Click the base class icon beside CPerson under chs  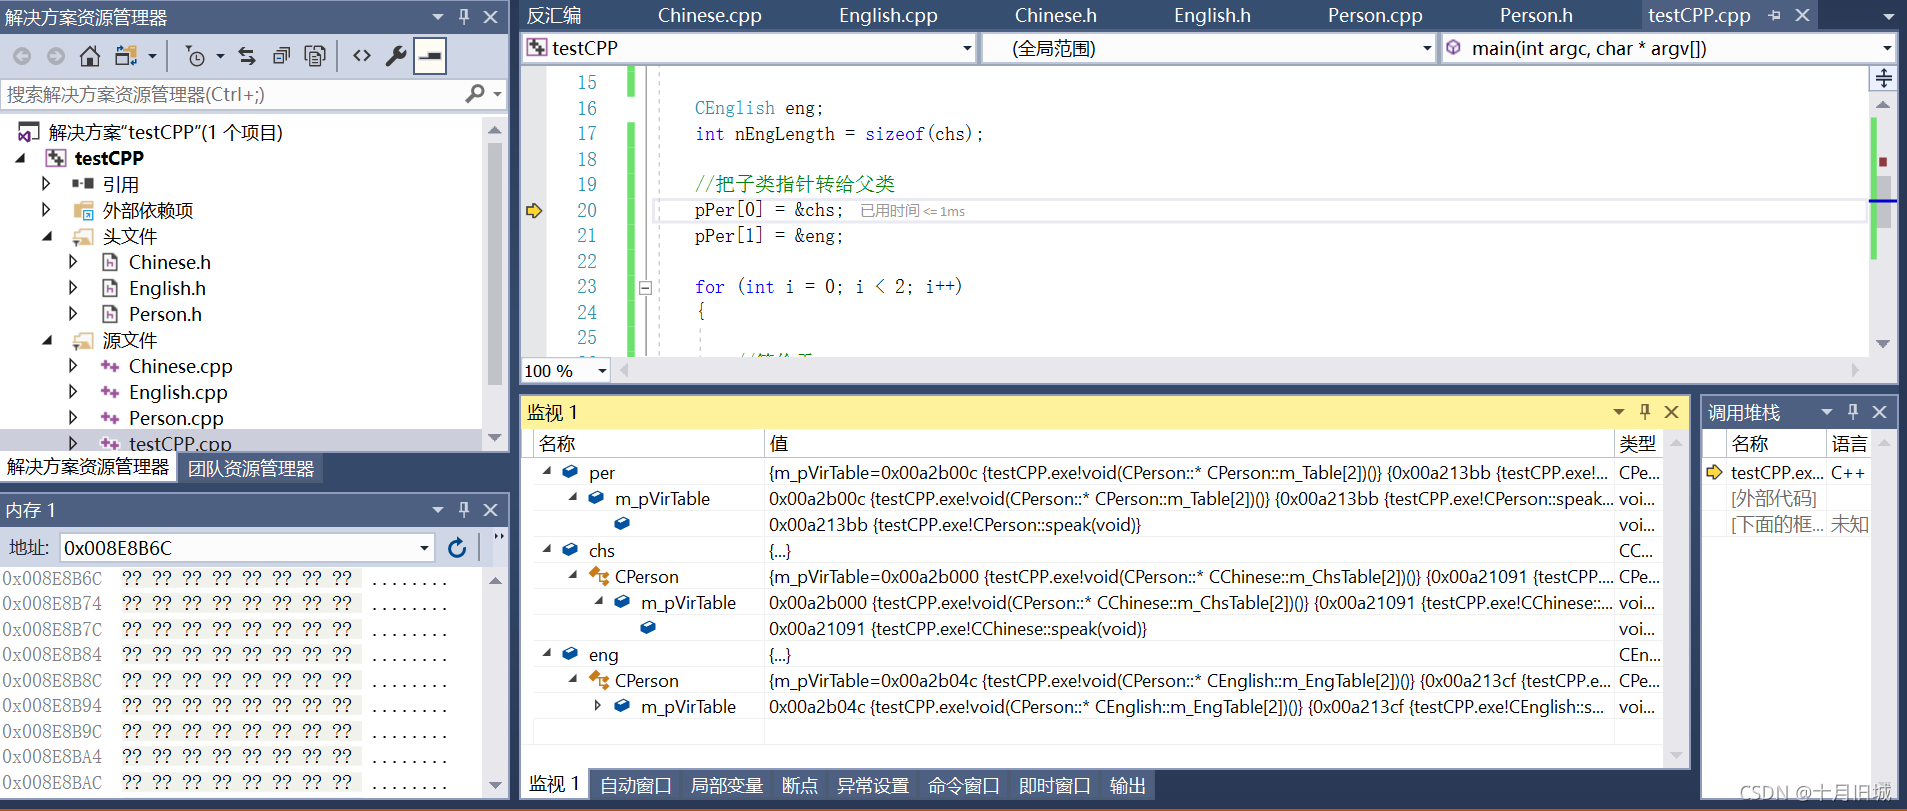tap(599, 576)
